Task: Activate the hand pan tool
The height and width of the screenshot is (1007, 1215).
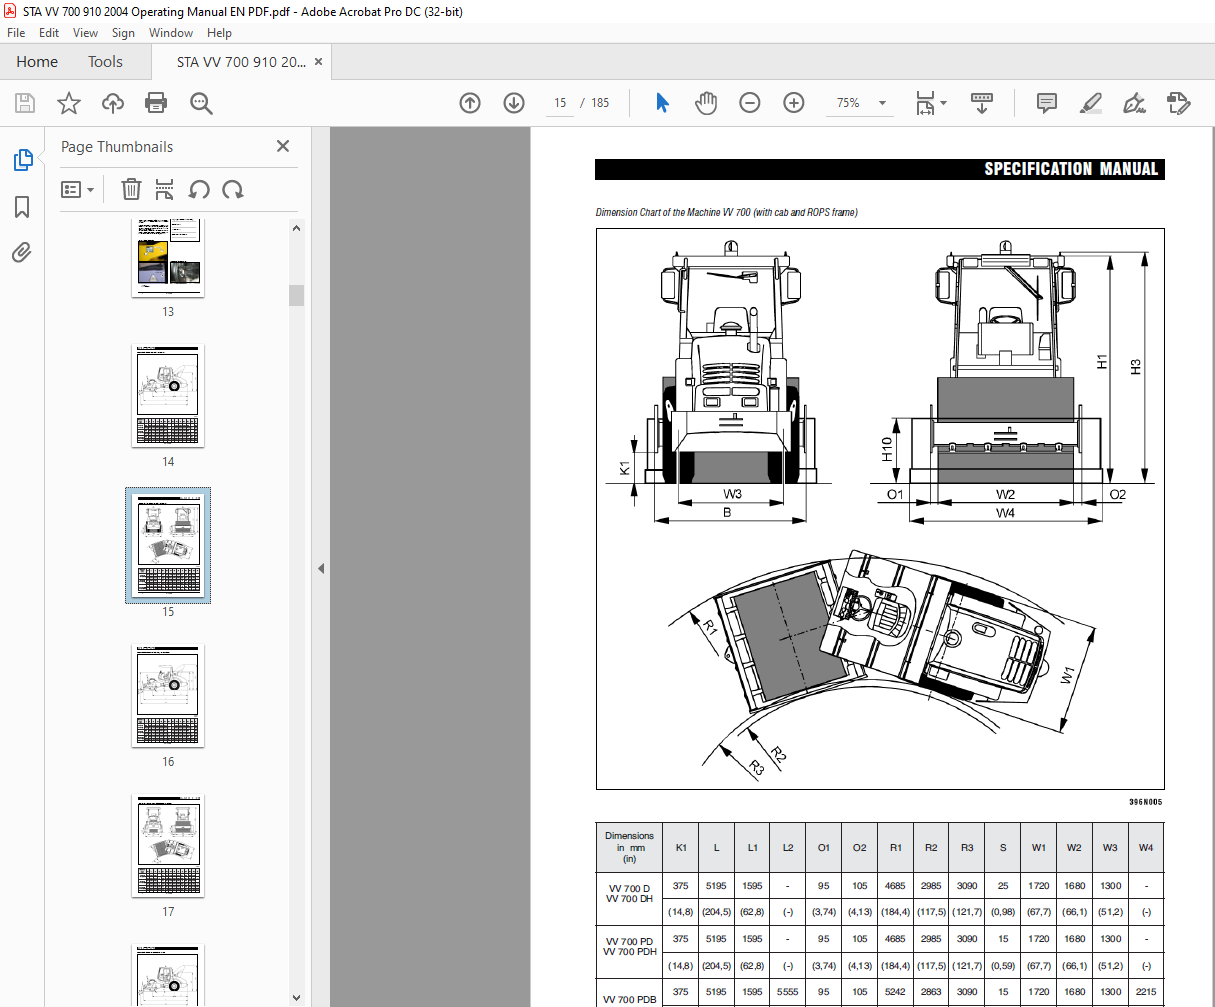Action: click(x=706, y=103)
